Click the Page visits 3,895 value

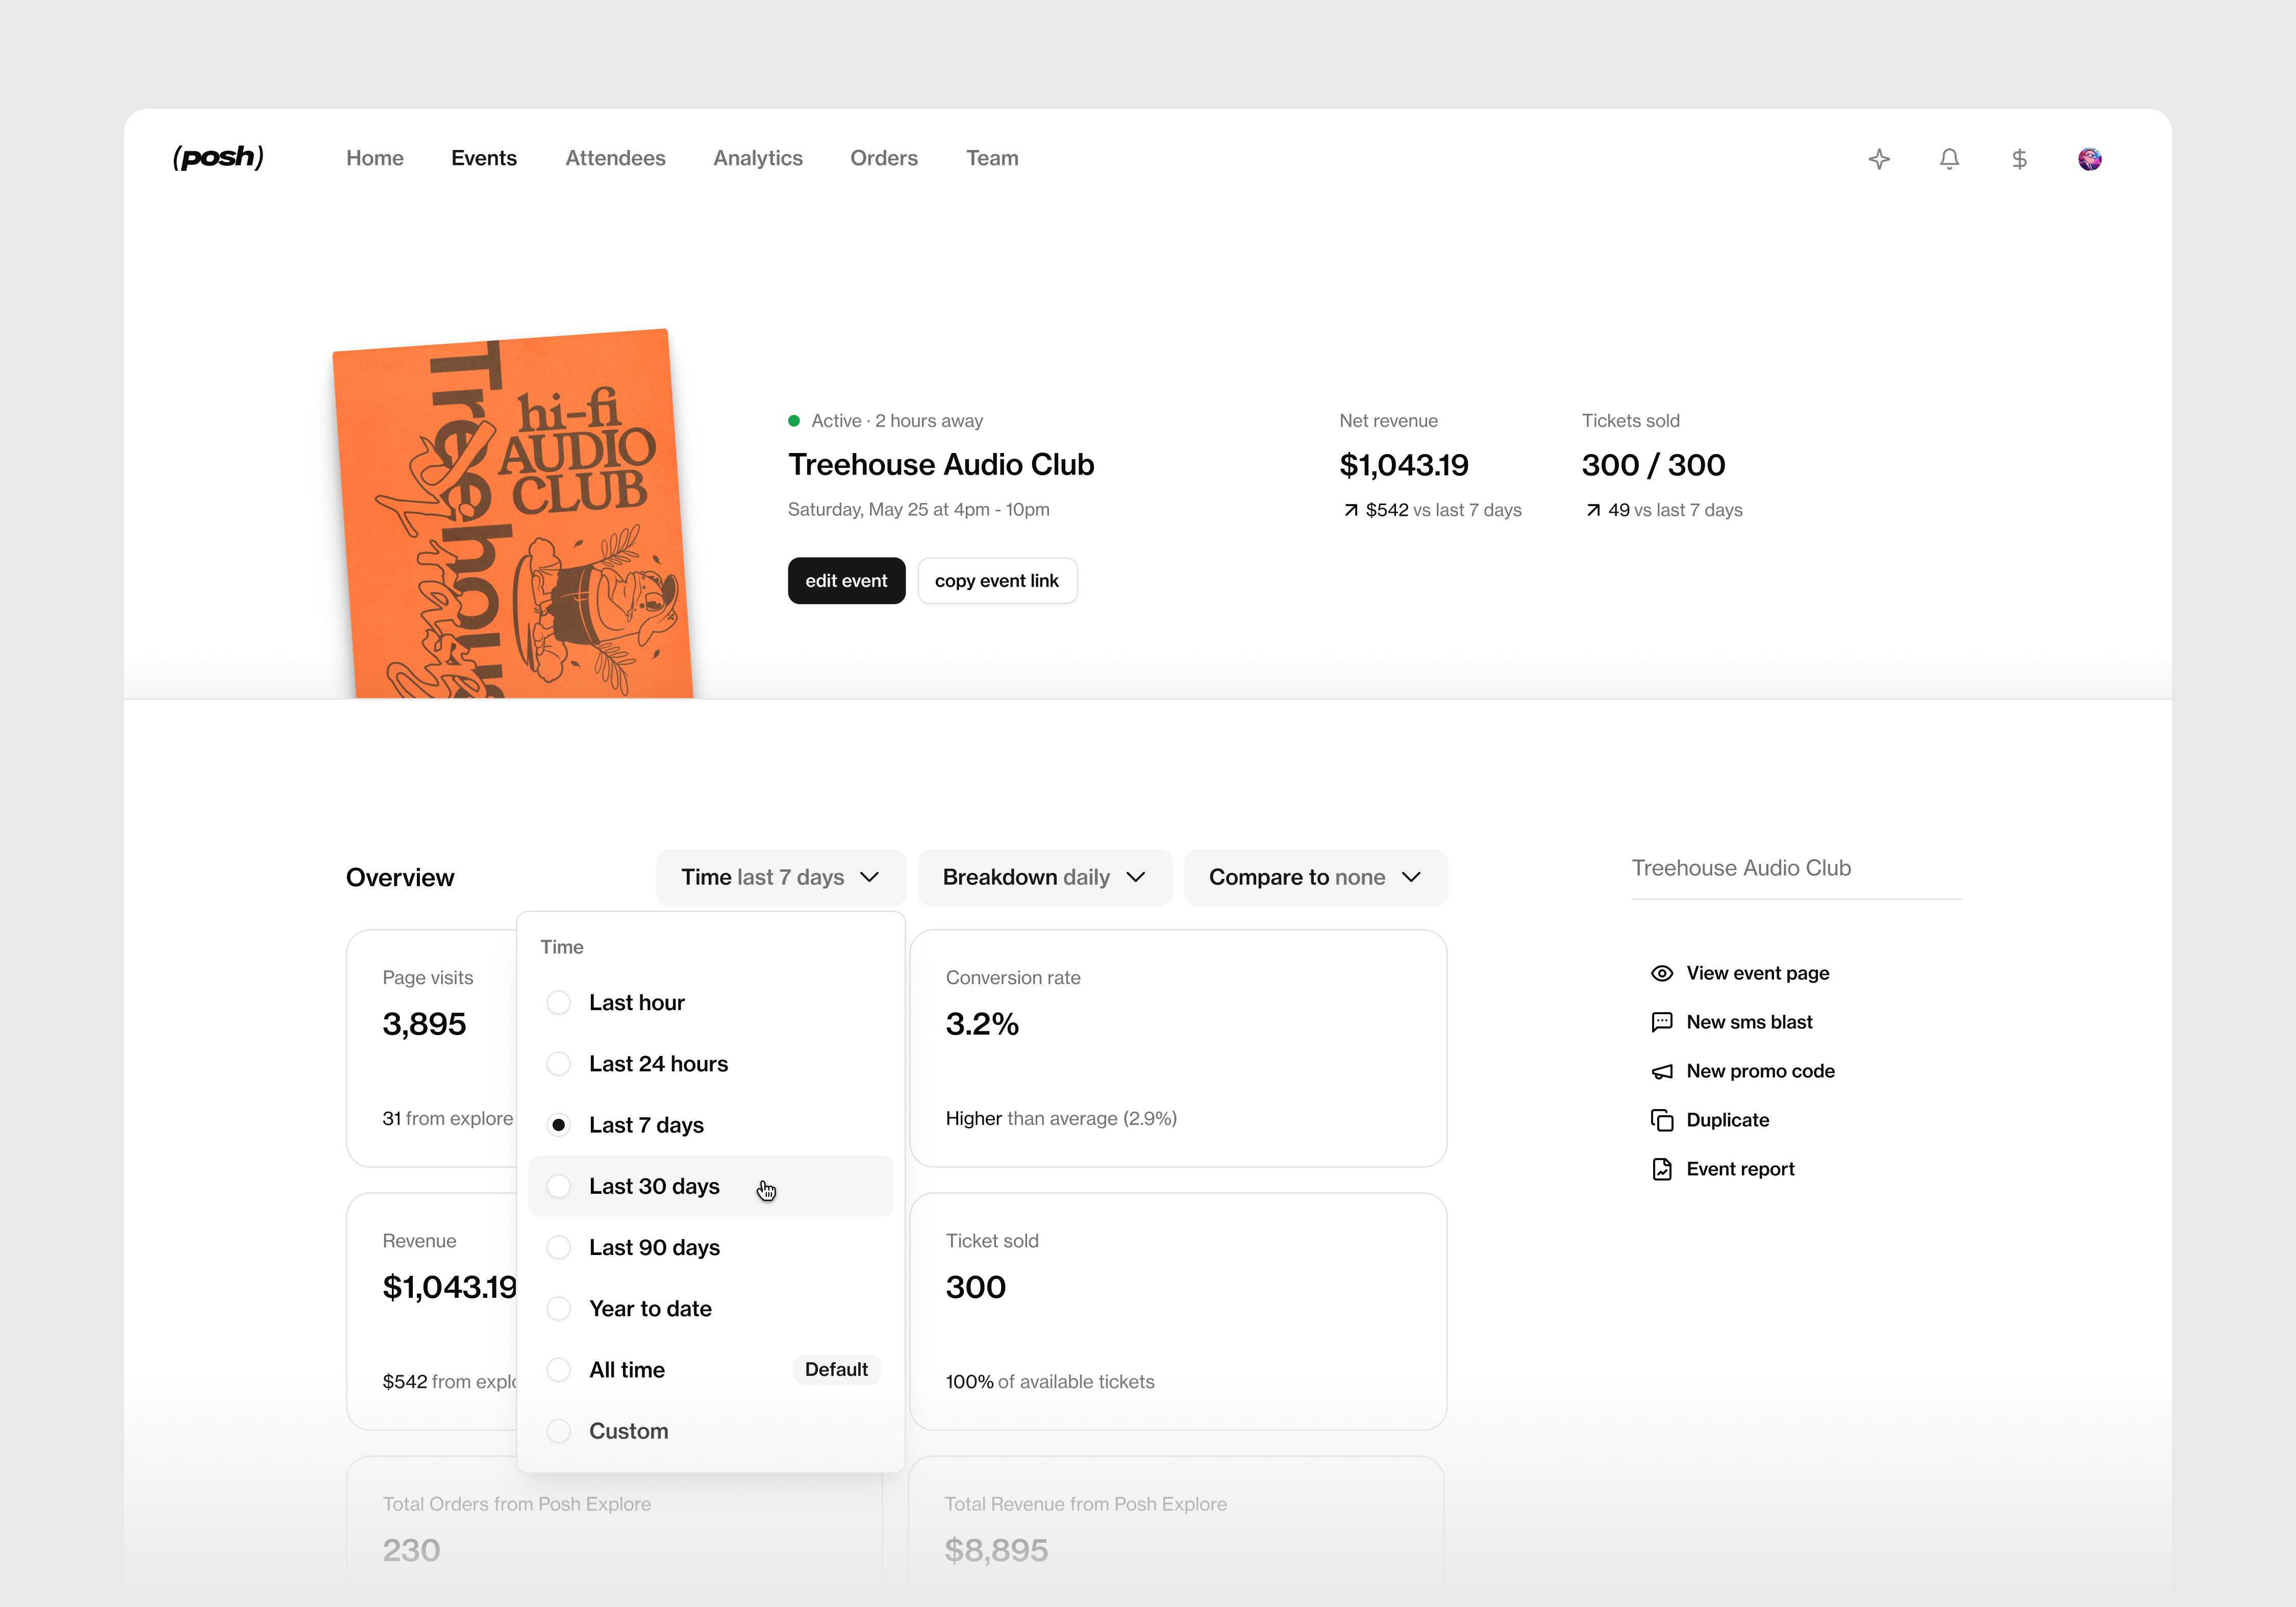[x=424, y=1024]
